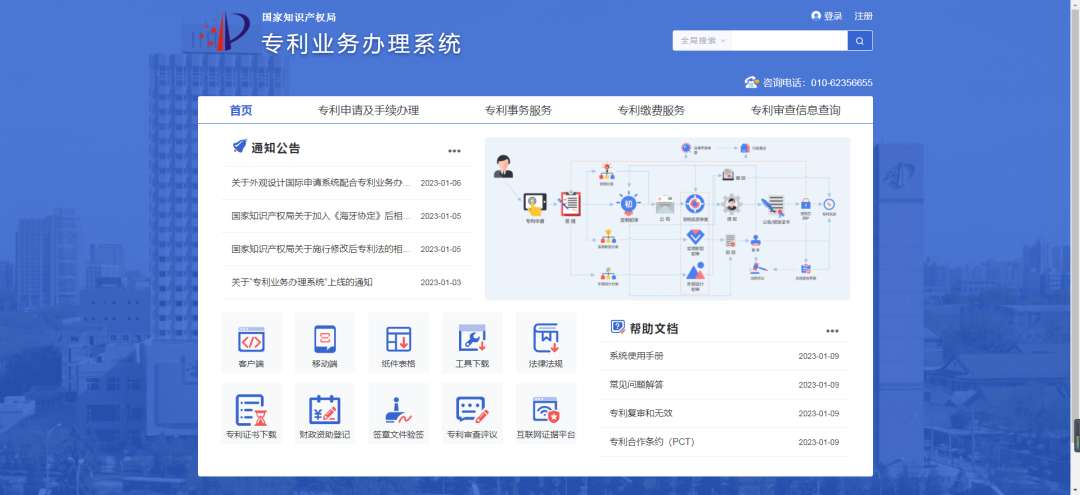This screenshot has height=495, width=1080.
Task: Open notice 关于"专利业务办理系统"上线的通知
Action: click(302, 282)
